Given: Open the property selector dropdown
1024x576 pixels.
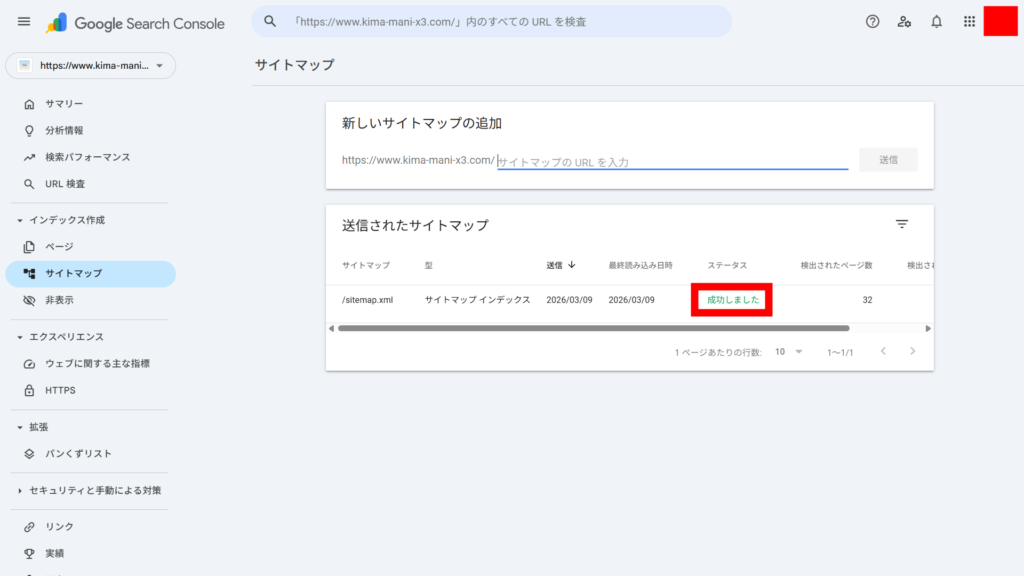Looking at the screenshot, I should pos(90,65).
